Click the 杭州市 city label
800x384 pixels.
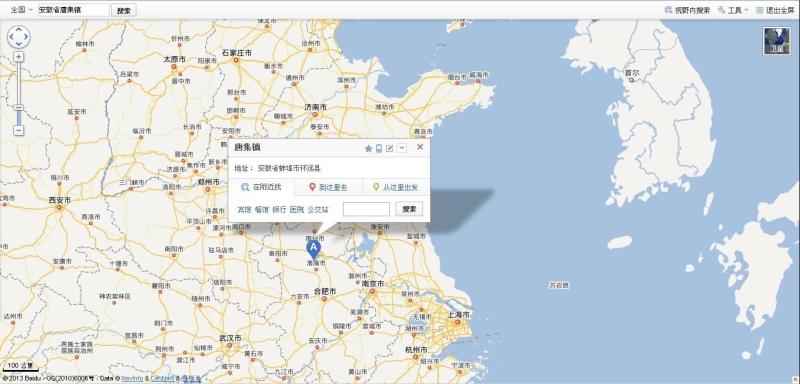coord(416,349)
